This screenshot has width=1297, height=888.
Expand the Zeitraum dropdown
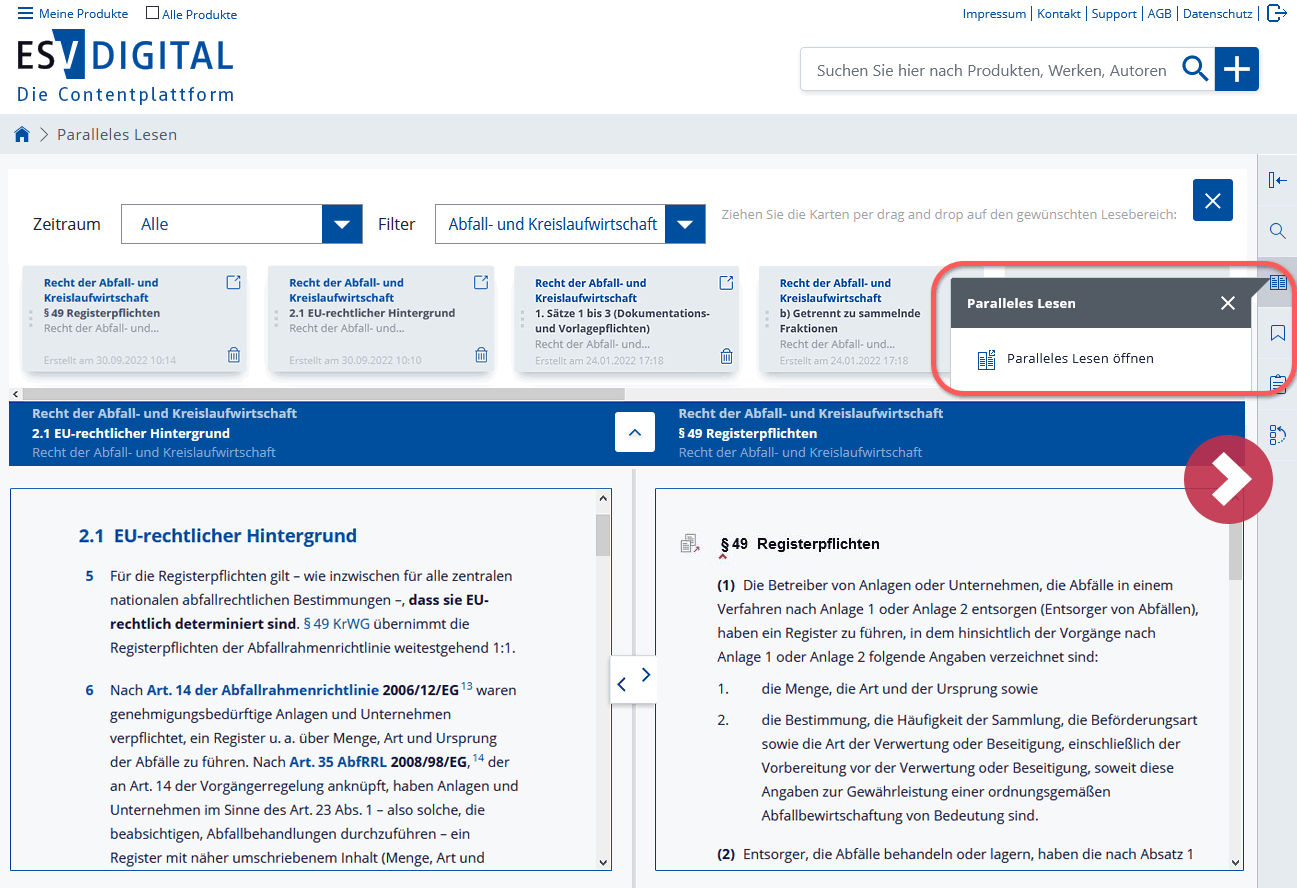point(341,224)
